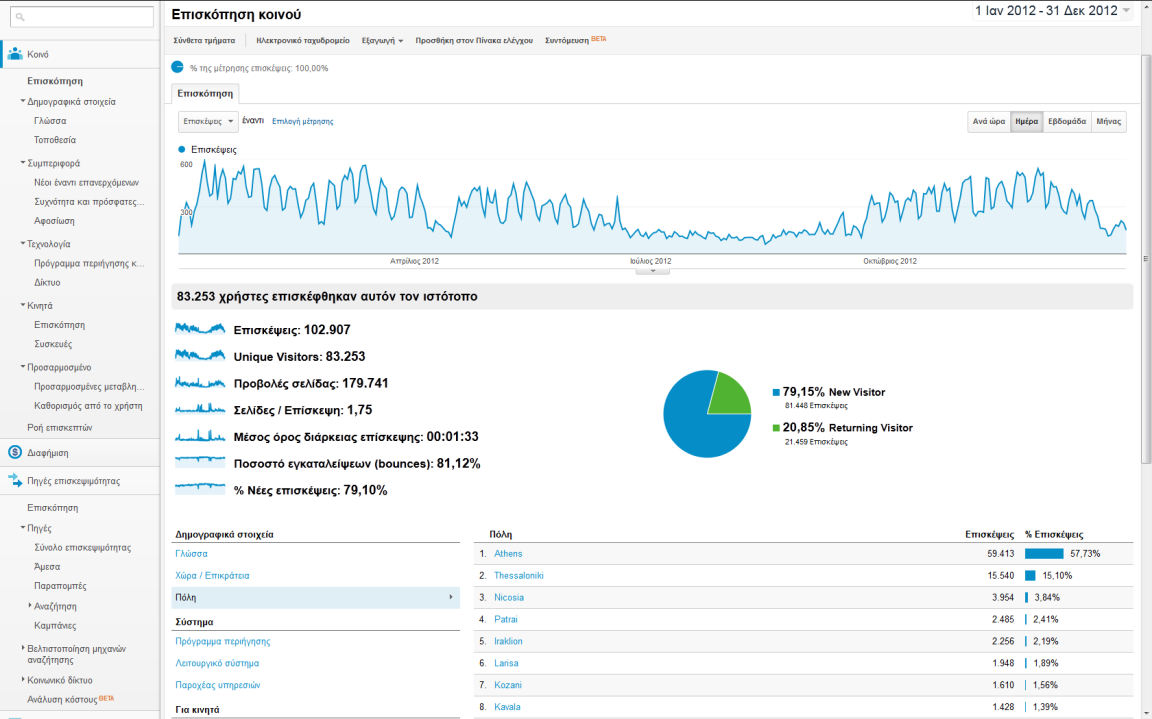
Task: Open the Επισκέψεις metric dropdown
Action: coord(208,121)
